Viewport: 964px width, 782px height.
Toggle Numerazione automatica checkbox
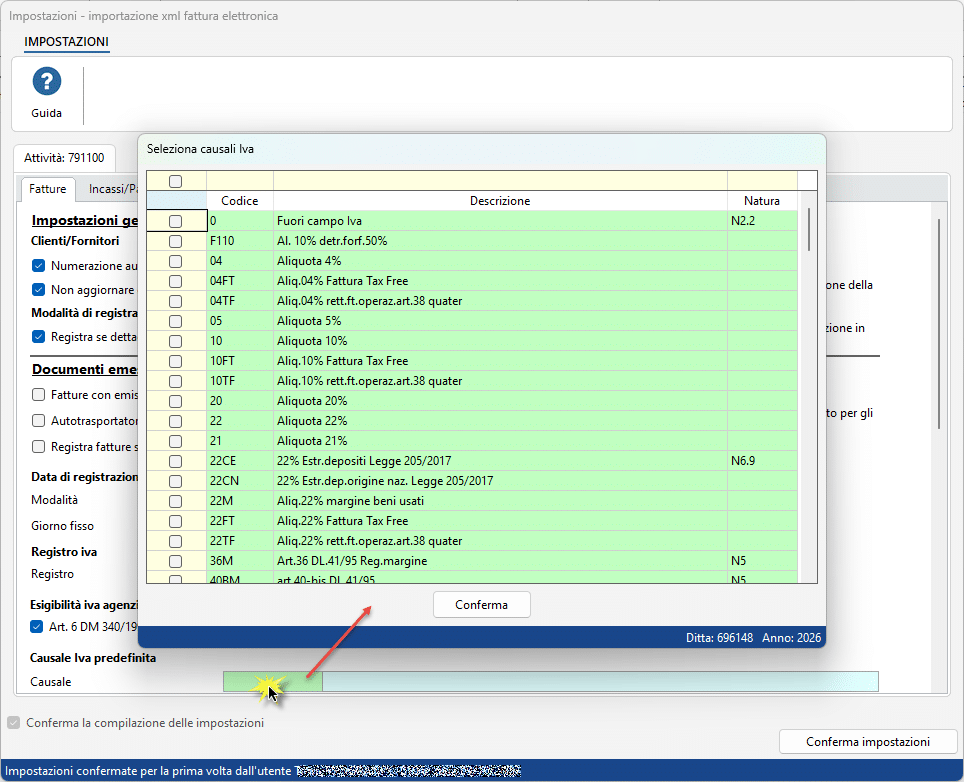[39, 266]
